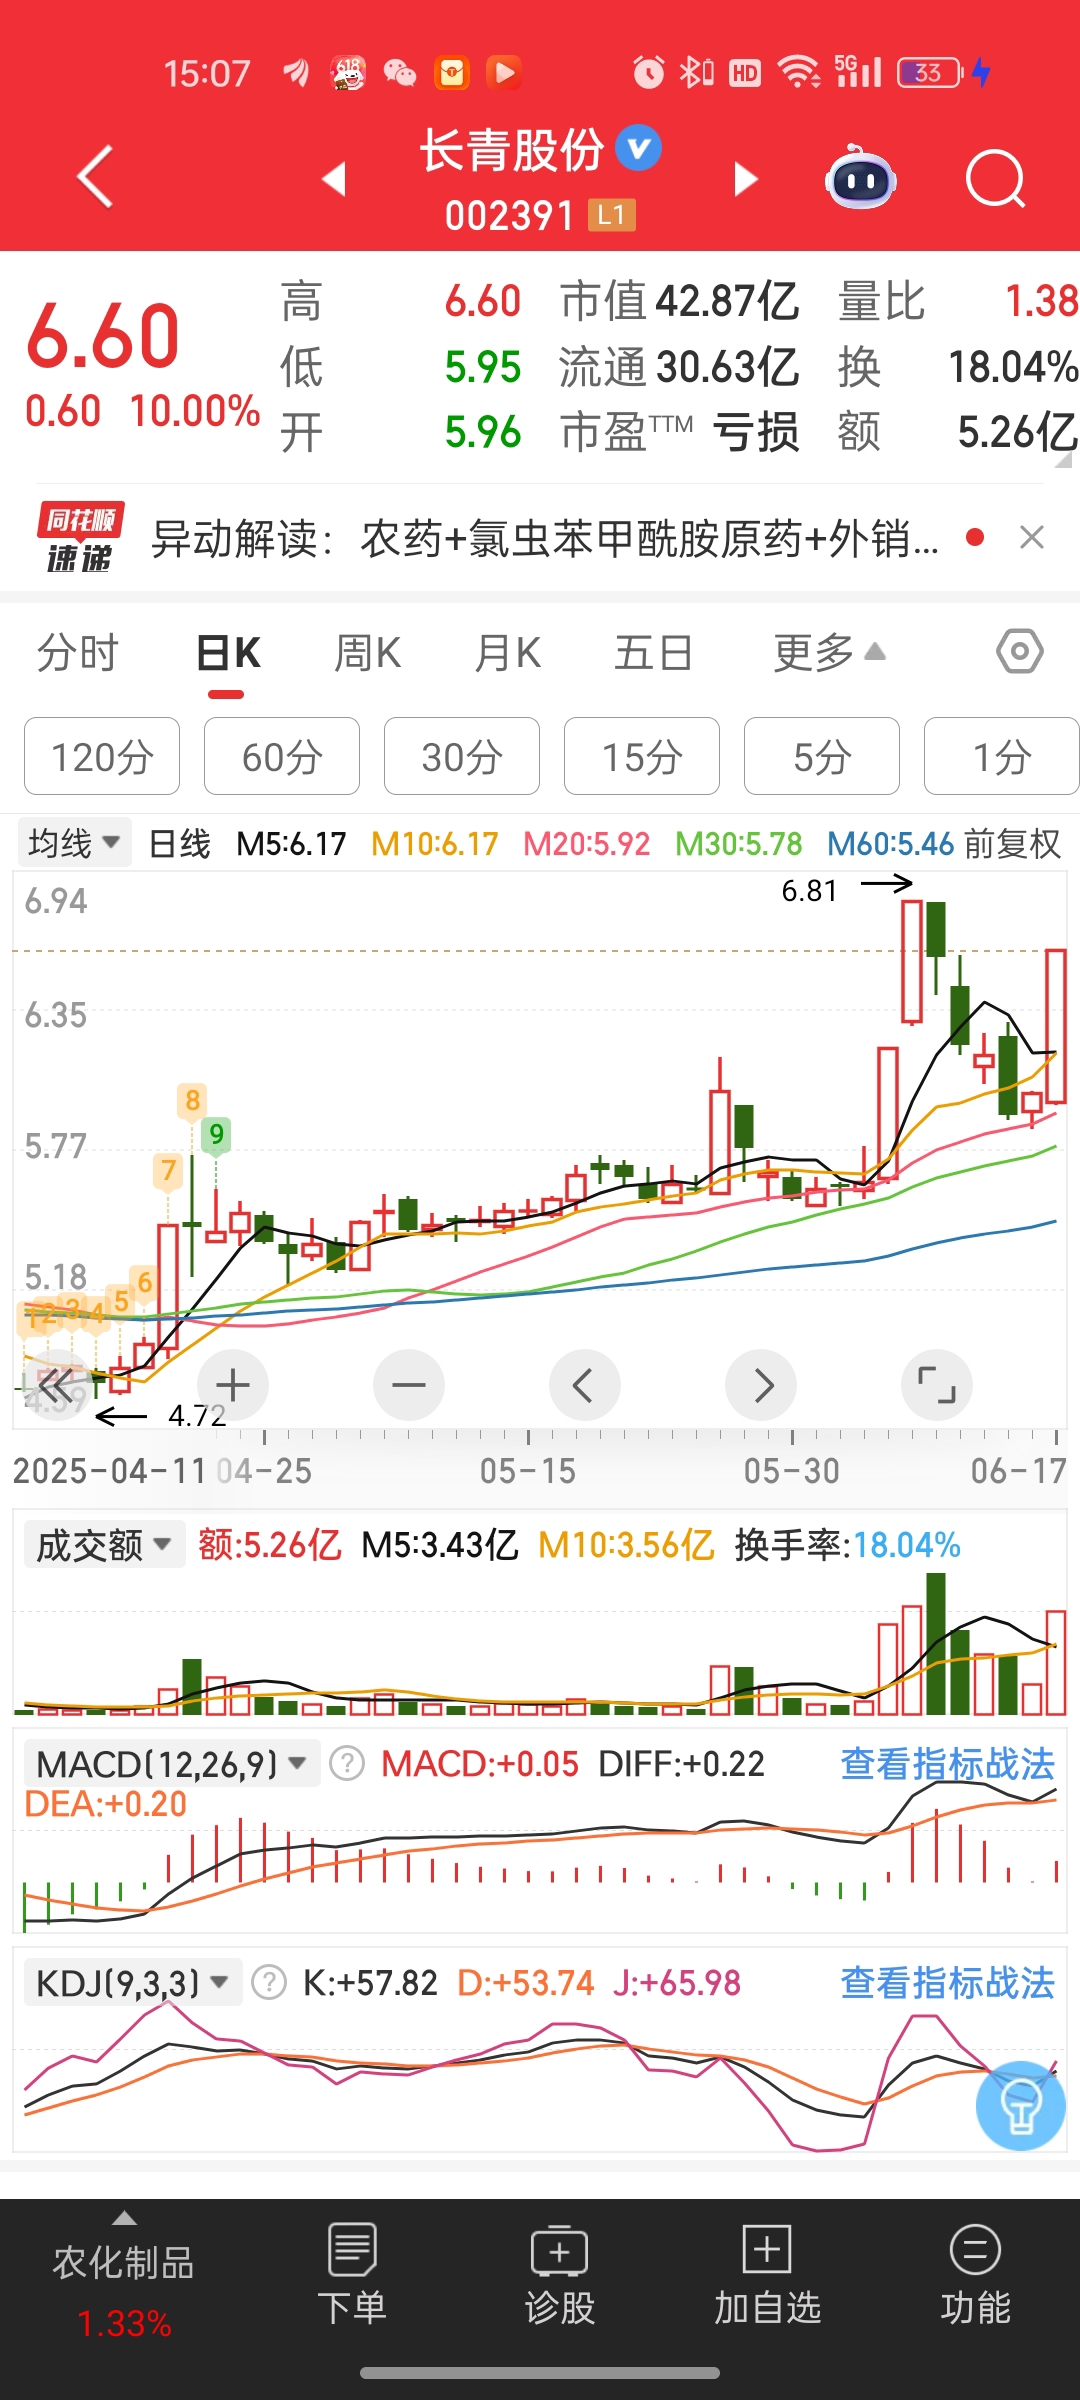Tap the M60:5.46 moving average label
Viewport: 1080px width, 2400px height.
pyautogui.click(x=890, y=844)
